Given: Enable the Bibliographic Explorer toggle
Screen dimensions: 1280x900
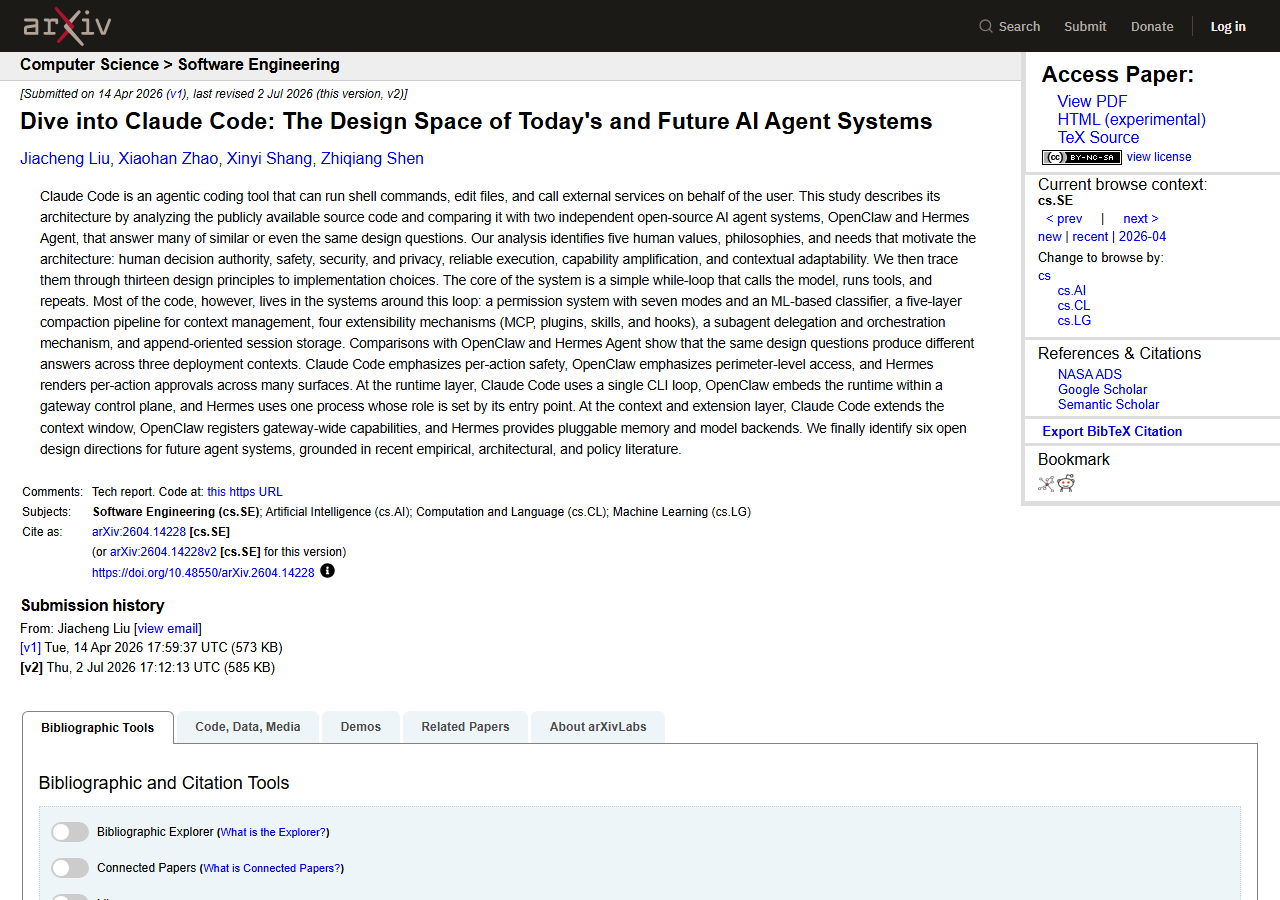Looking at the screenshot, I should (x=70, y=832).
